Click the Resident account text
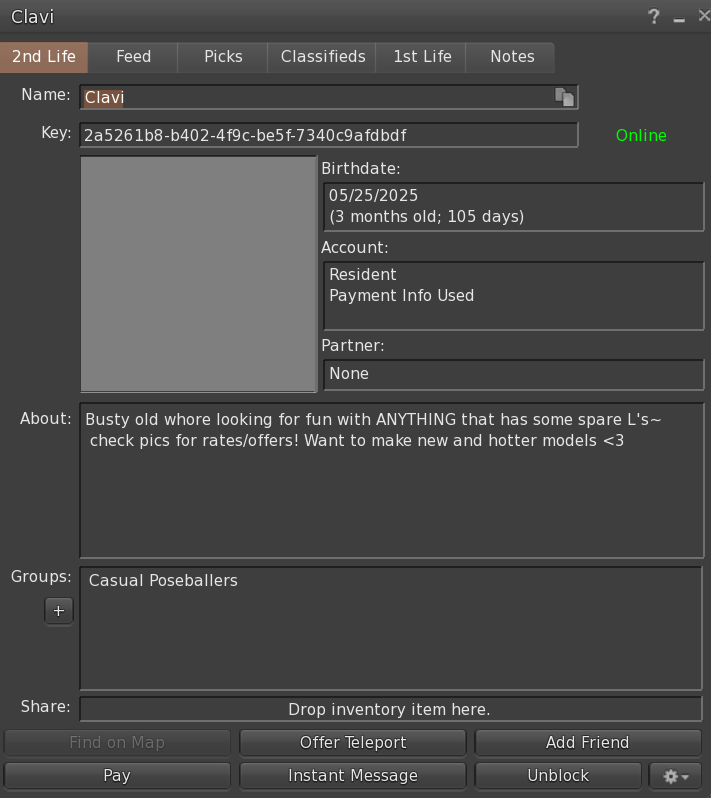Viewport: 711px width, 798px height. [362, 274]
